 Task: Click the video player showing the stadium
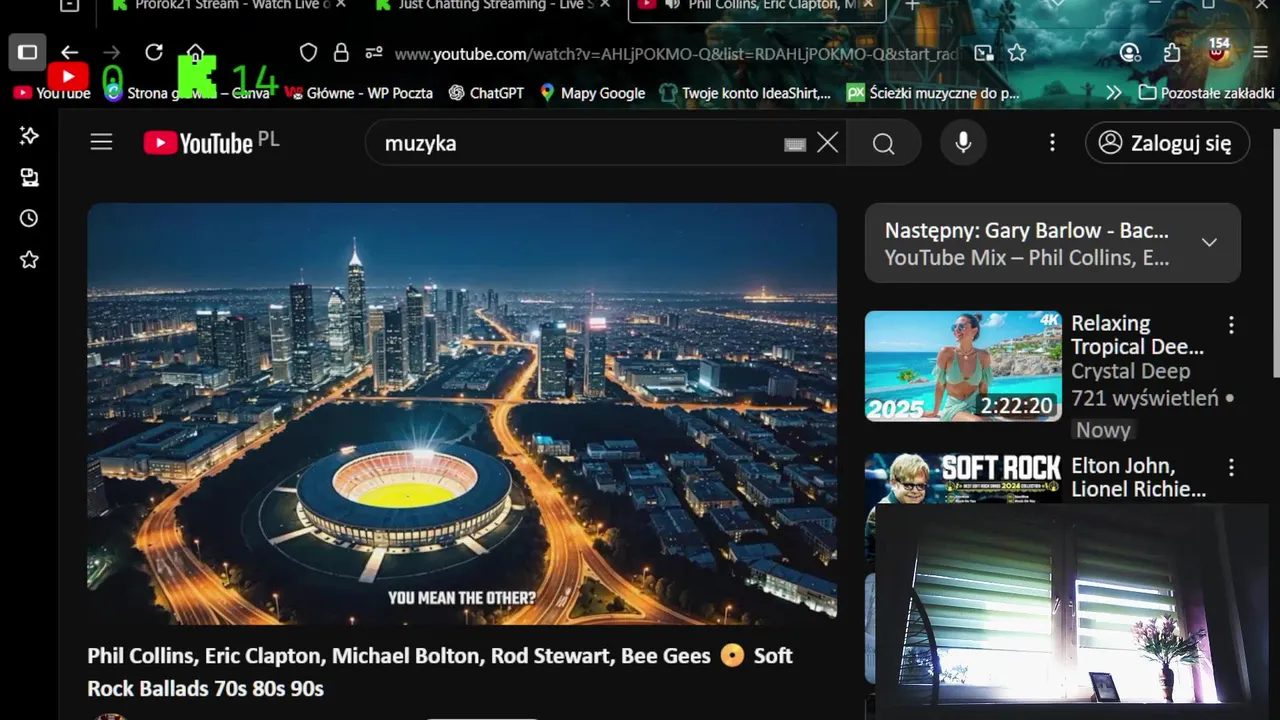(462, 414)
